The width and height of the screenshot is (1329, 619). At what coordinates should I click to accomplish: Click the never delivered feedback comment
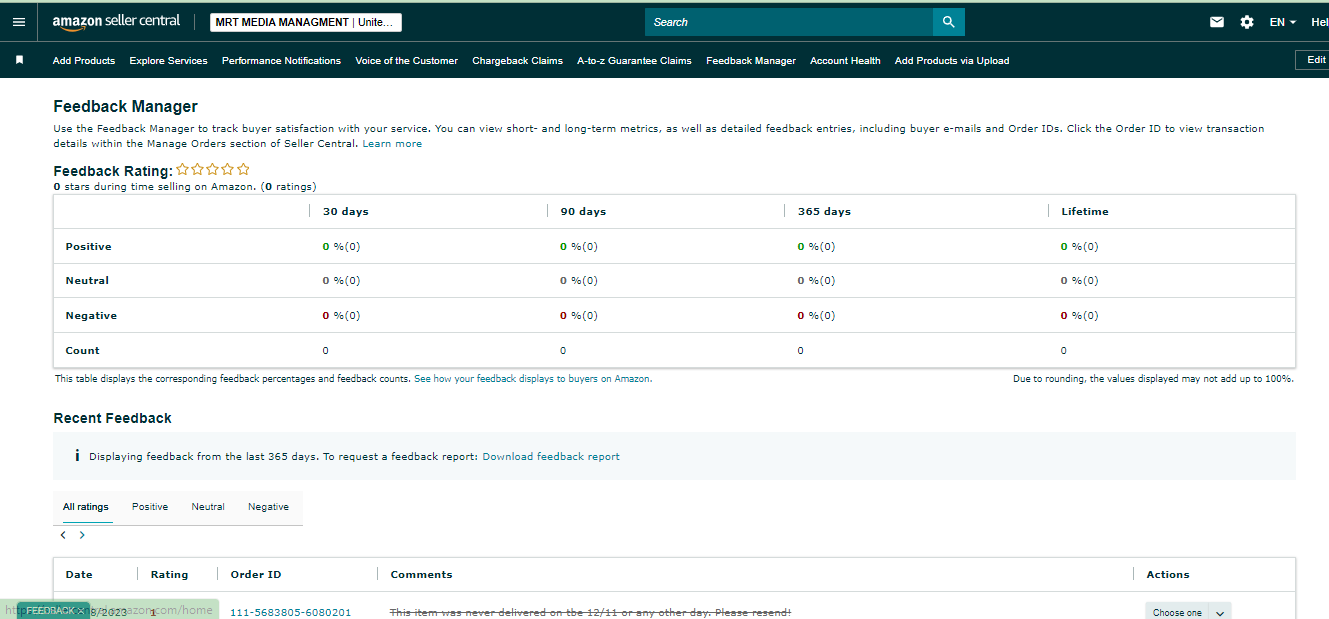[590, 612]
